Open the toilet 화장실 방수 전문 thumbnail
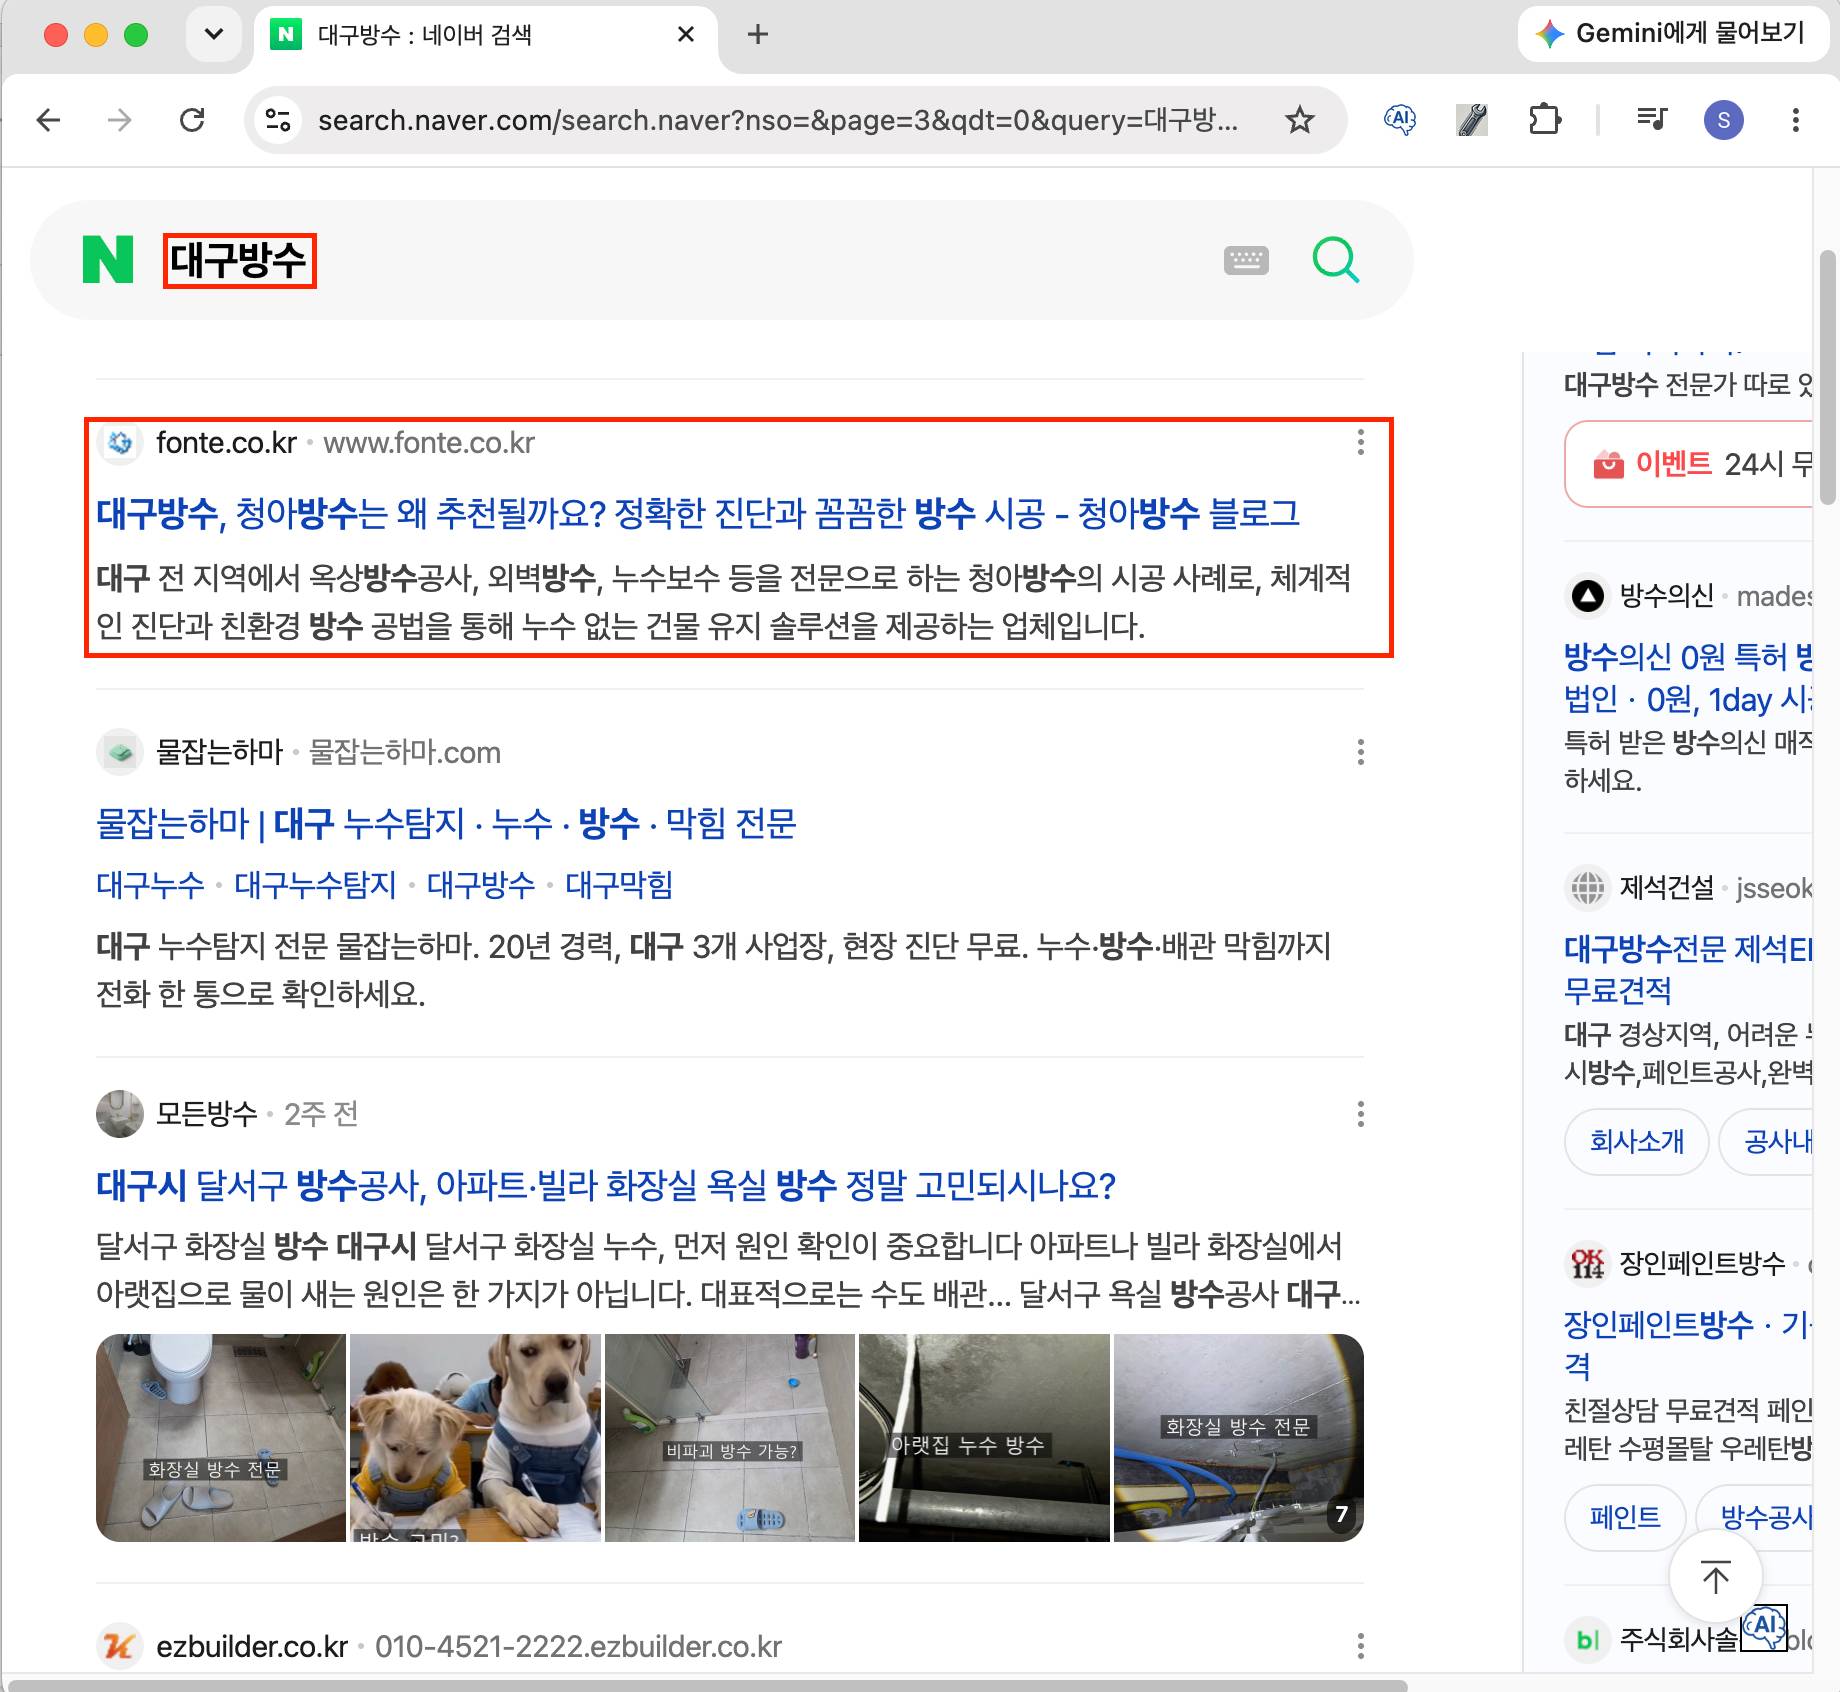 click(x=221, y=1437)
